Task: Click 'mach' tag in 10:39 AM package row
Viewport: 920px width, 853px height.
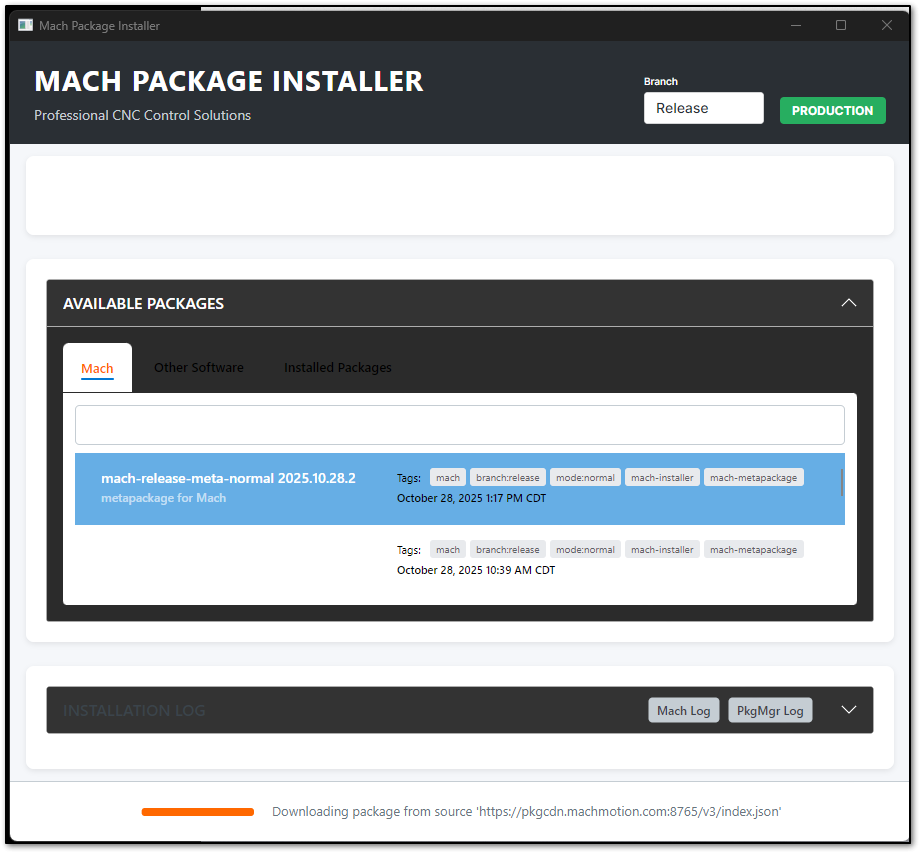Action: coord(448,550)
